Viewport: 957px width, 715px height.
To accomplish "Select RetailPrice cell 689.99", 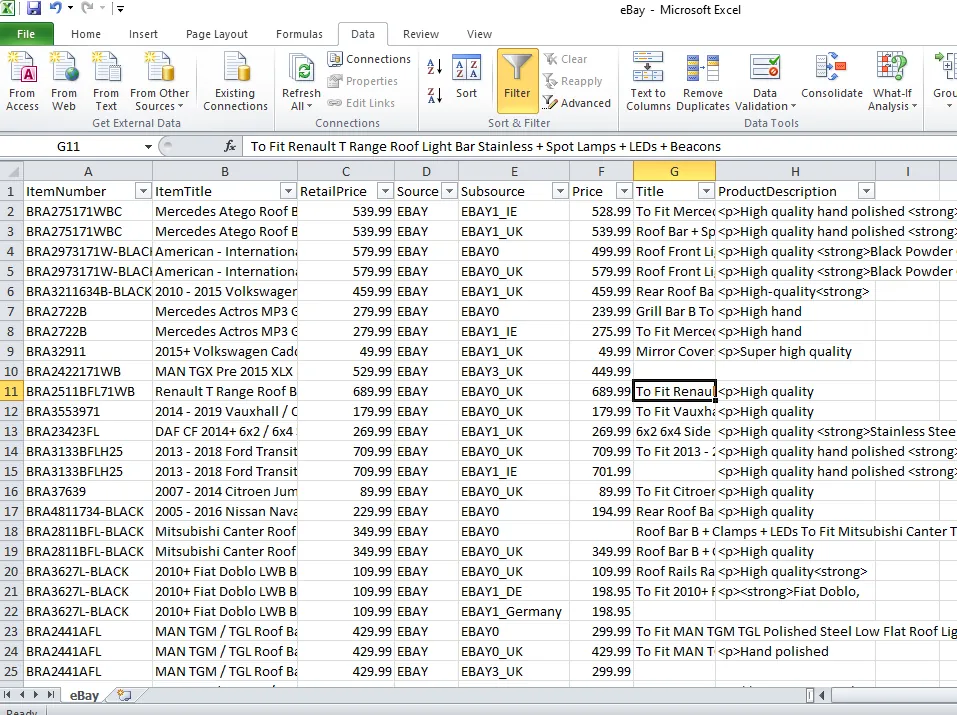I will coord(346,391).
